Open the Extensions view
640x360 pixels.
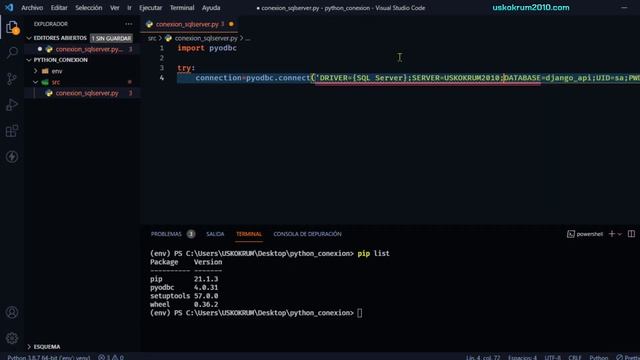tap(12, 131)
